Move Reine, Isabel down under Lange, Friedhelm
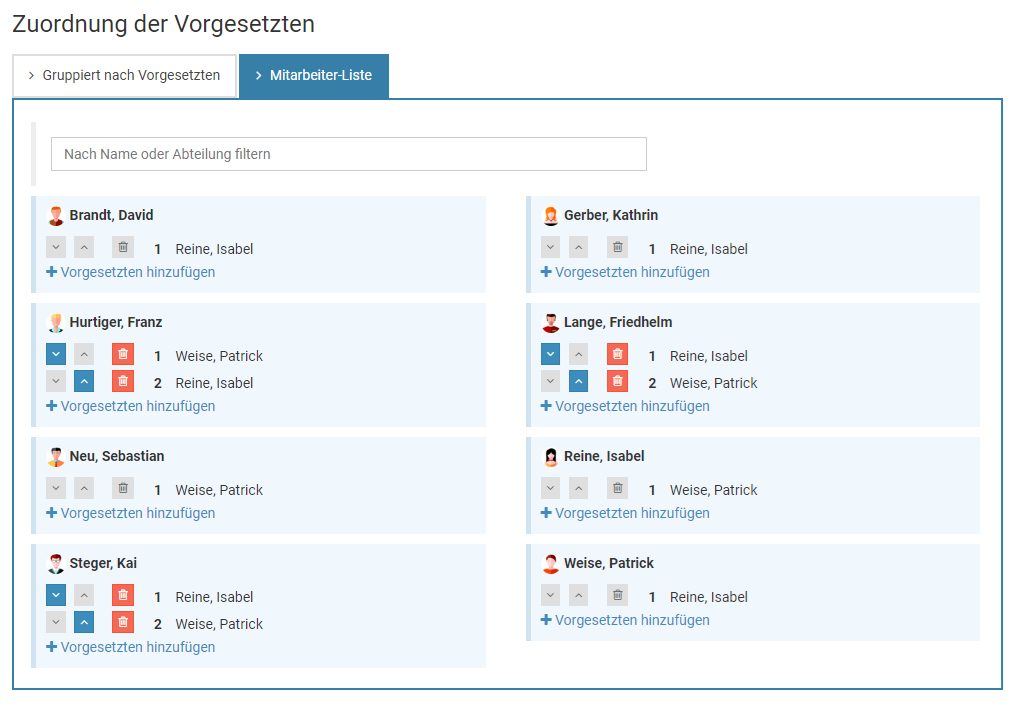1020x705 pixels. click(x=551, y=355)
